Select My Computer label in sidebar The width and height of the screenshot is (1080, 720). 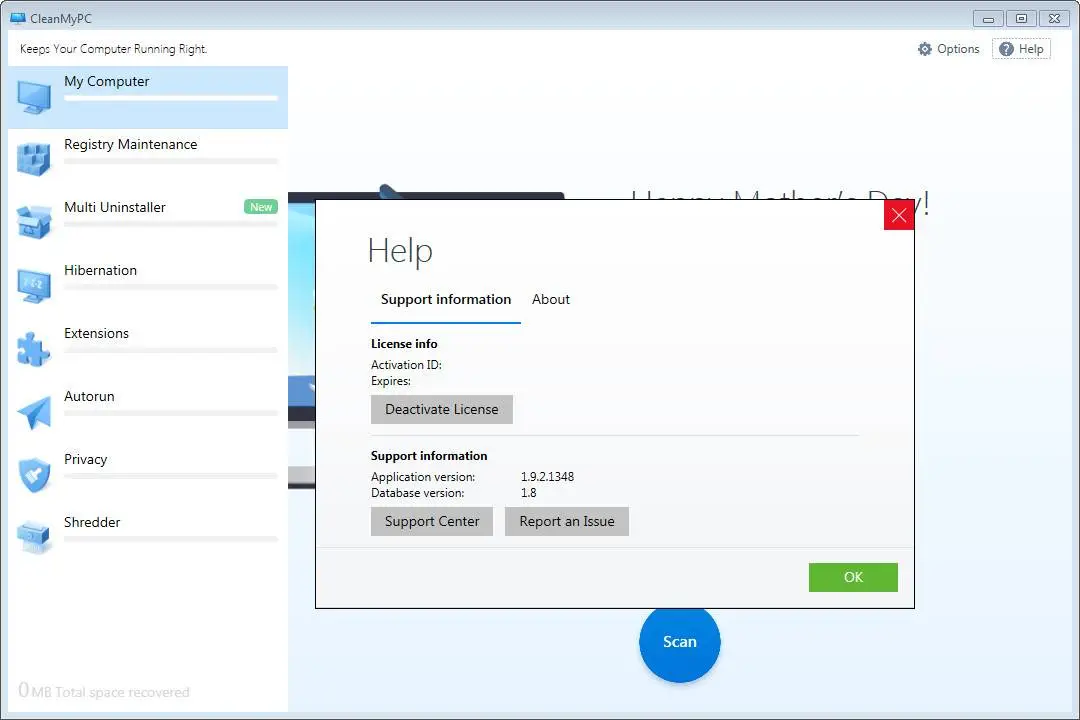pyautogui.click(x=107, y=81)
